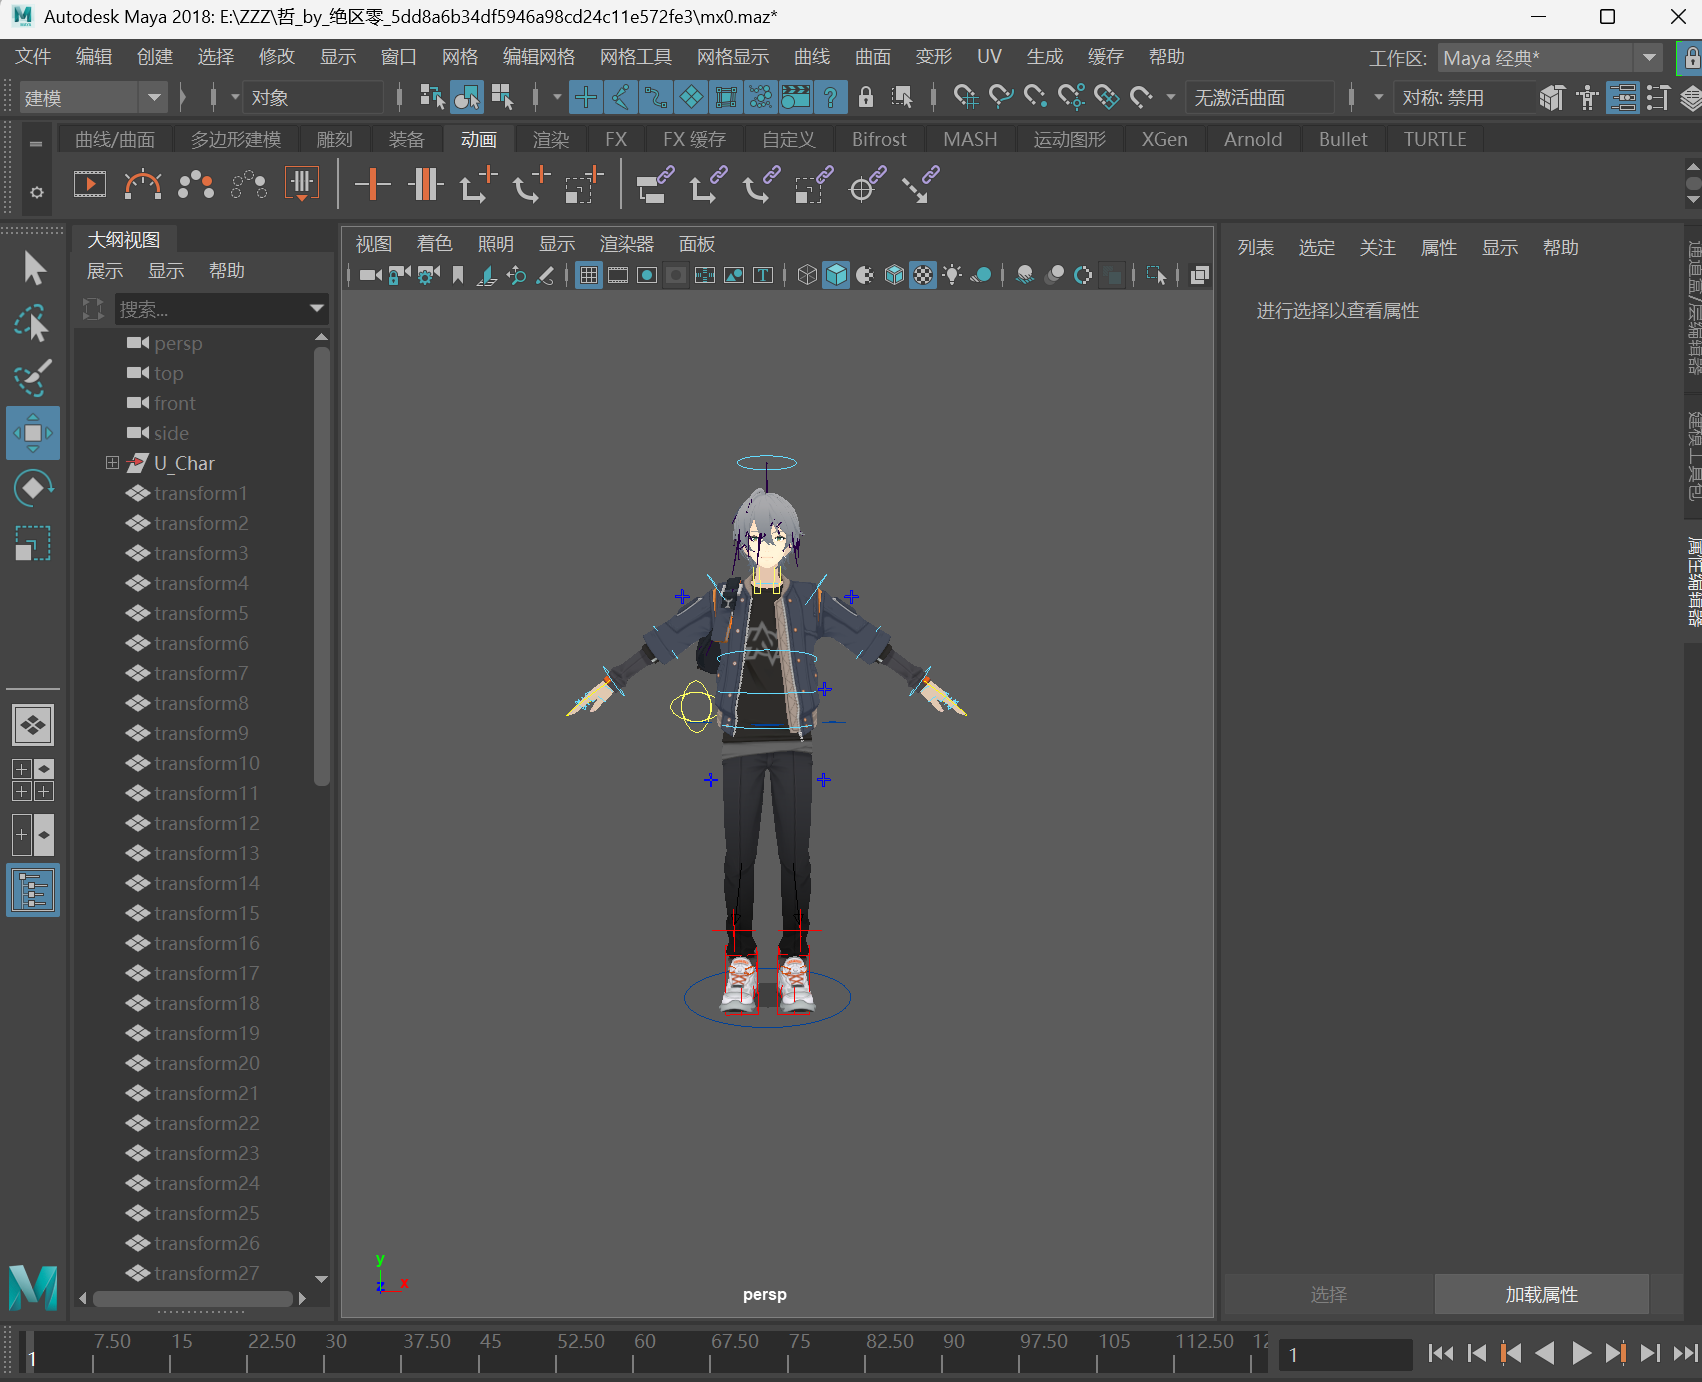Select the Rotate tool in left toolbox
1702x1382 pixels.
[x=33, y=488]
